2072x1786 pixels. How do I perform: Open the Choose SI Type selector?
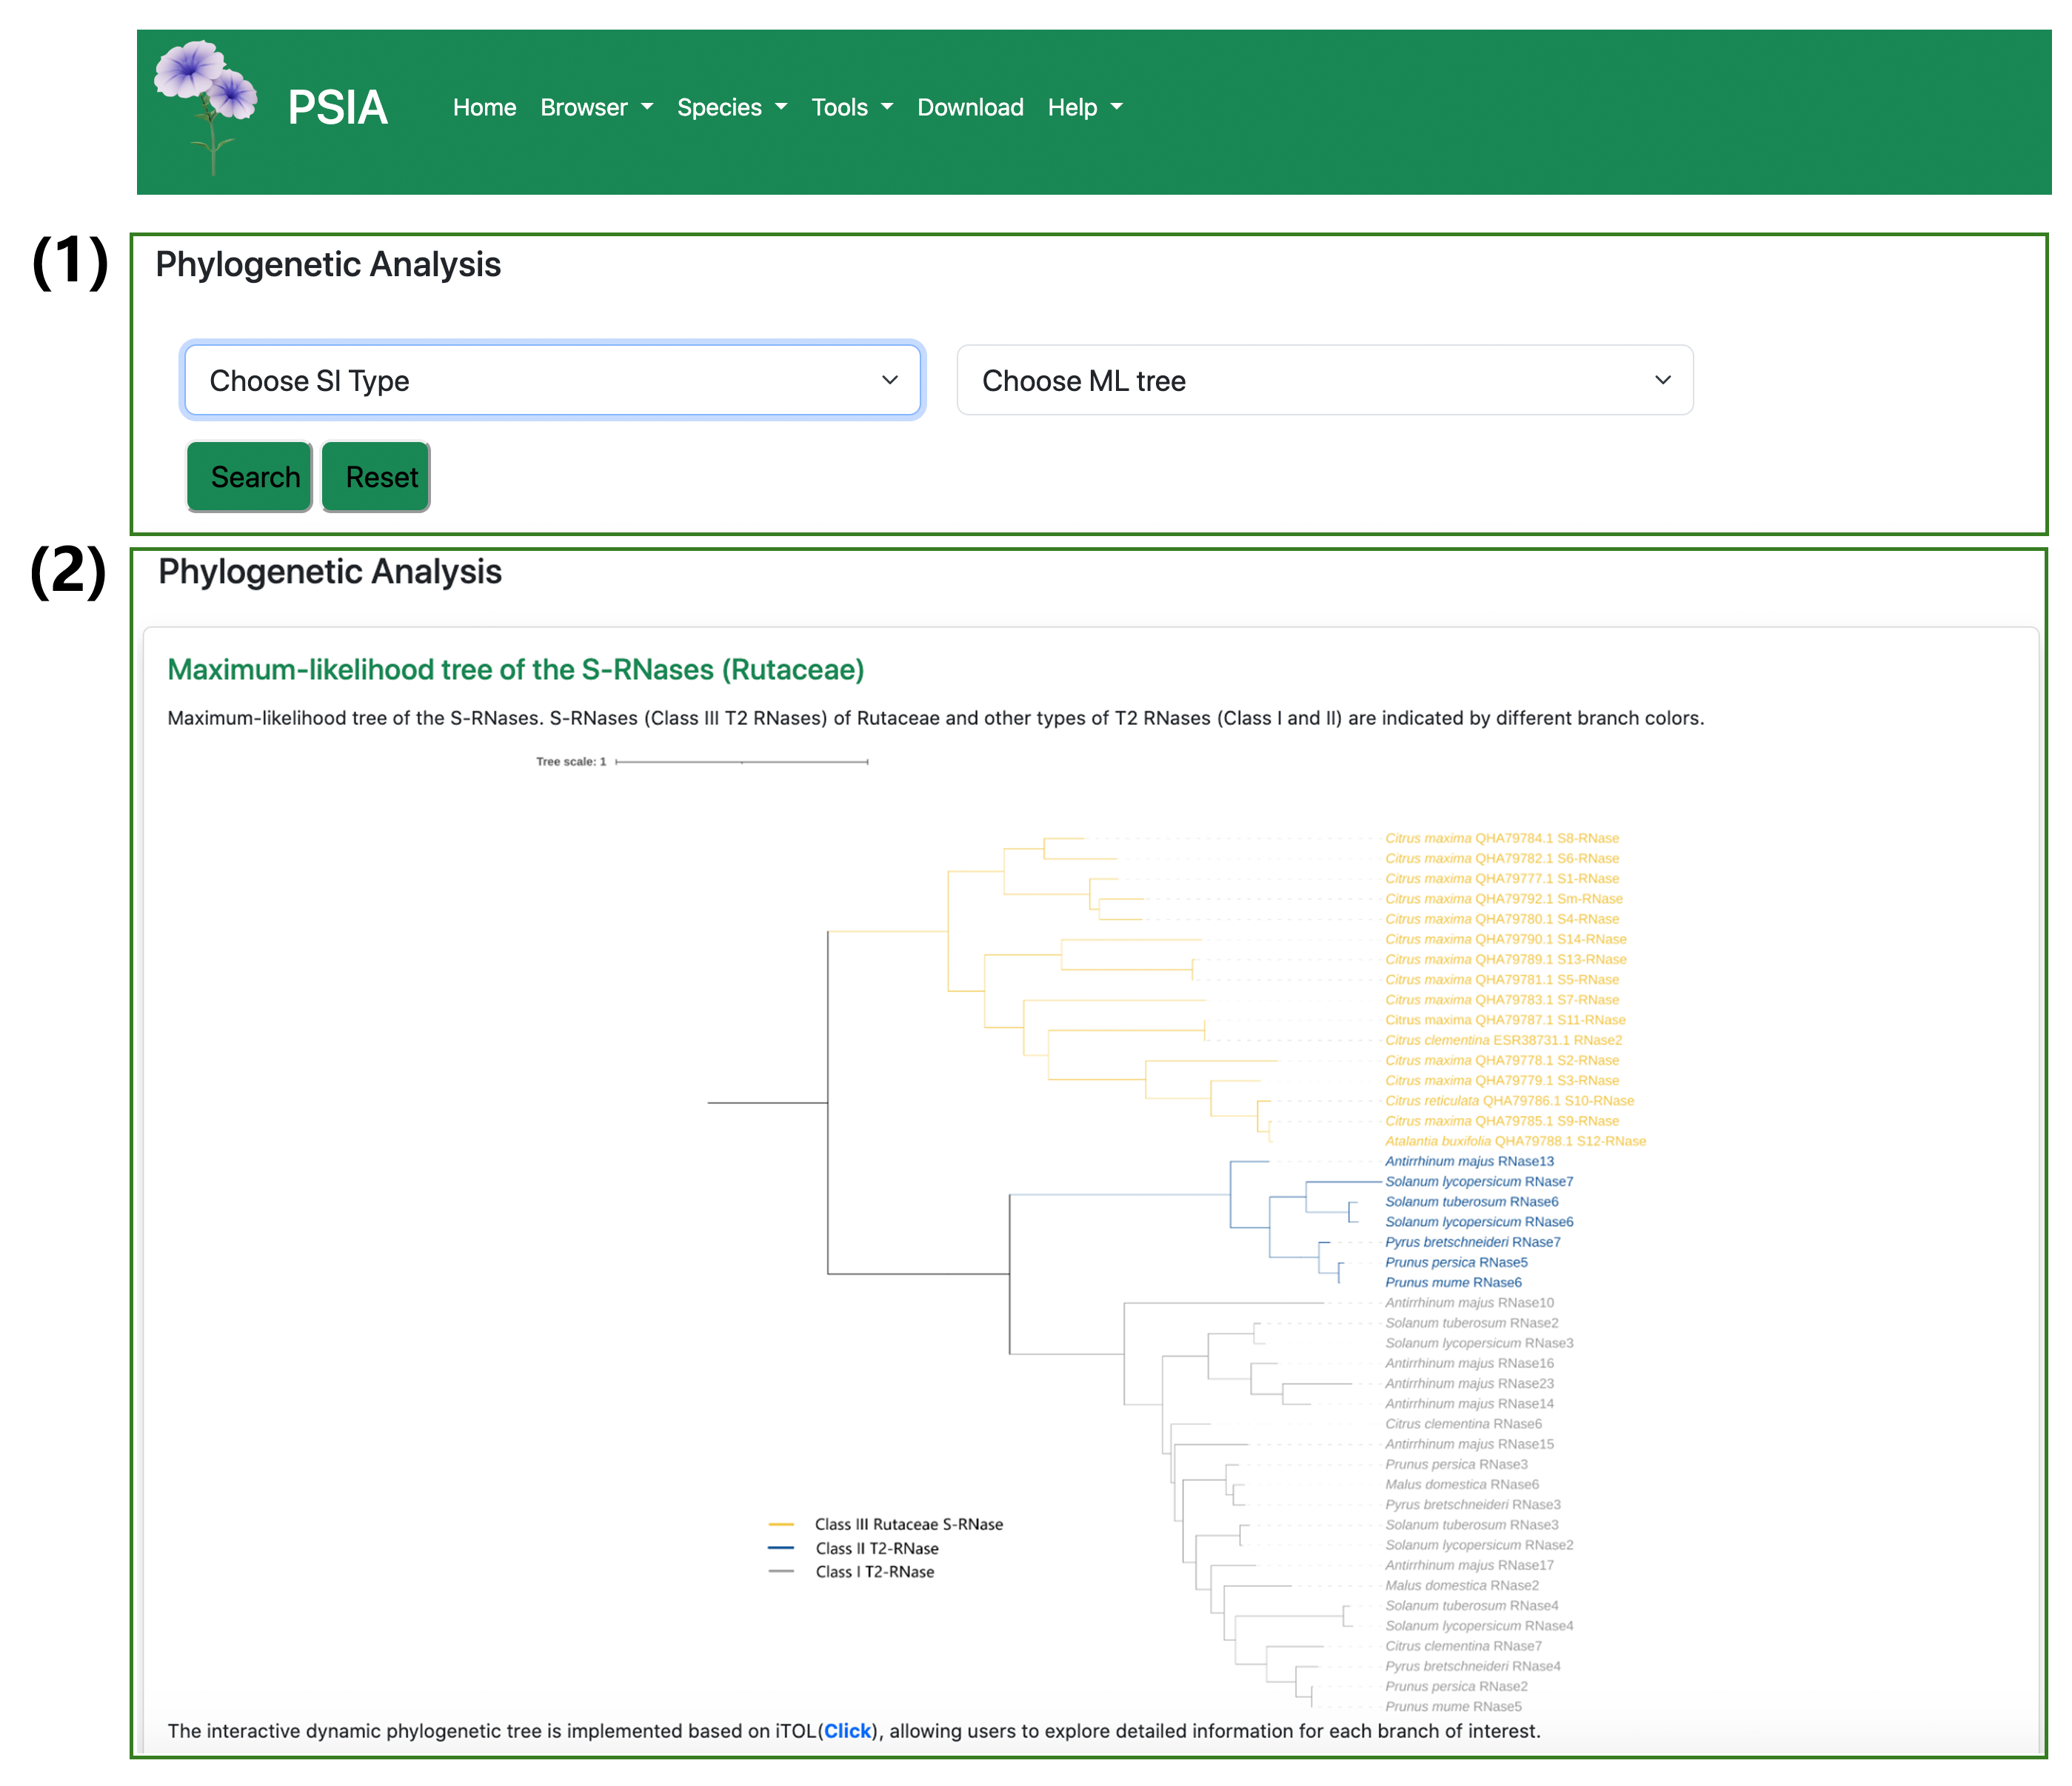point(552,380)
